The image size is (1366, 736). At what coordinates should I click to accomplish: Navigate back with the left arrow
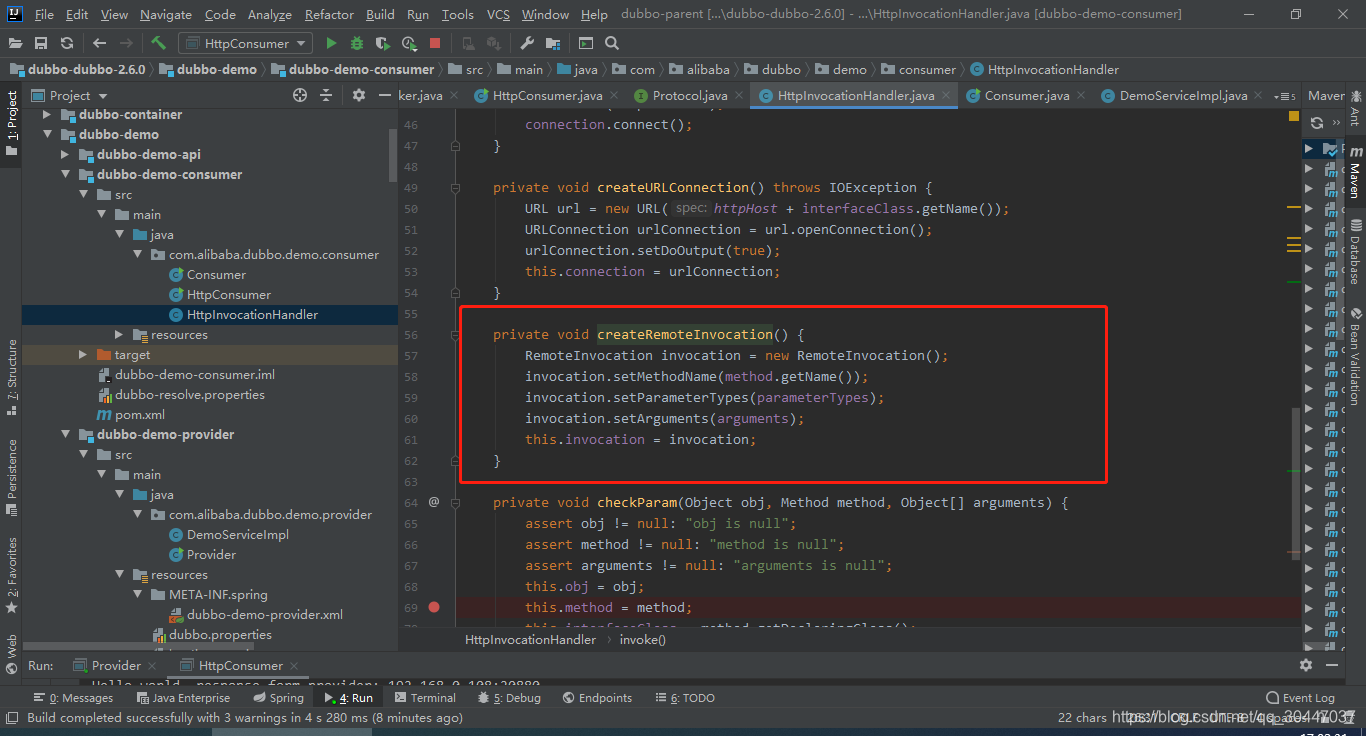(x=99, y=43)
